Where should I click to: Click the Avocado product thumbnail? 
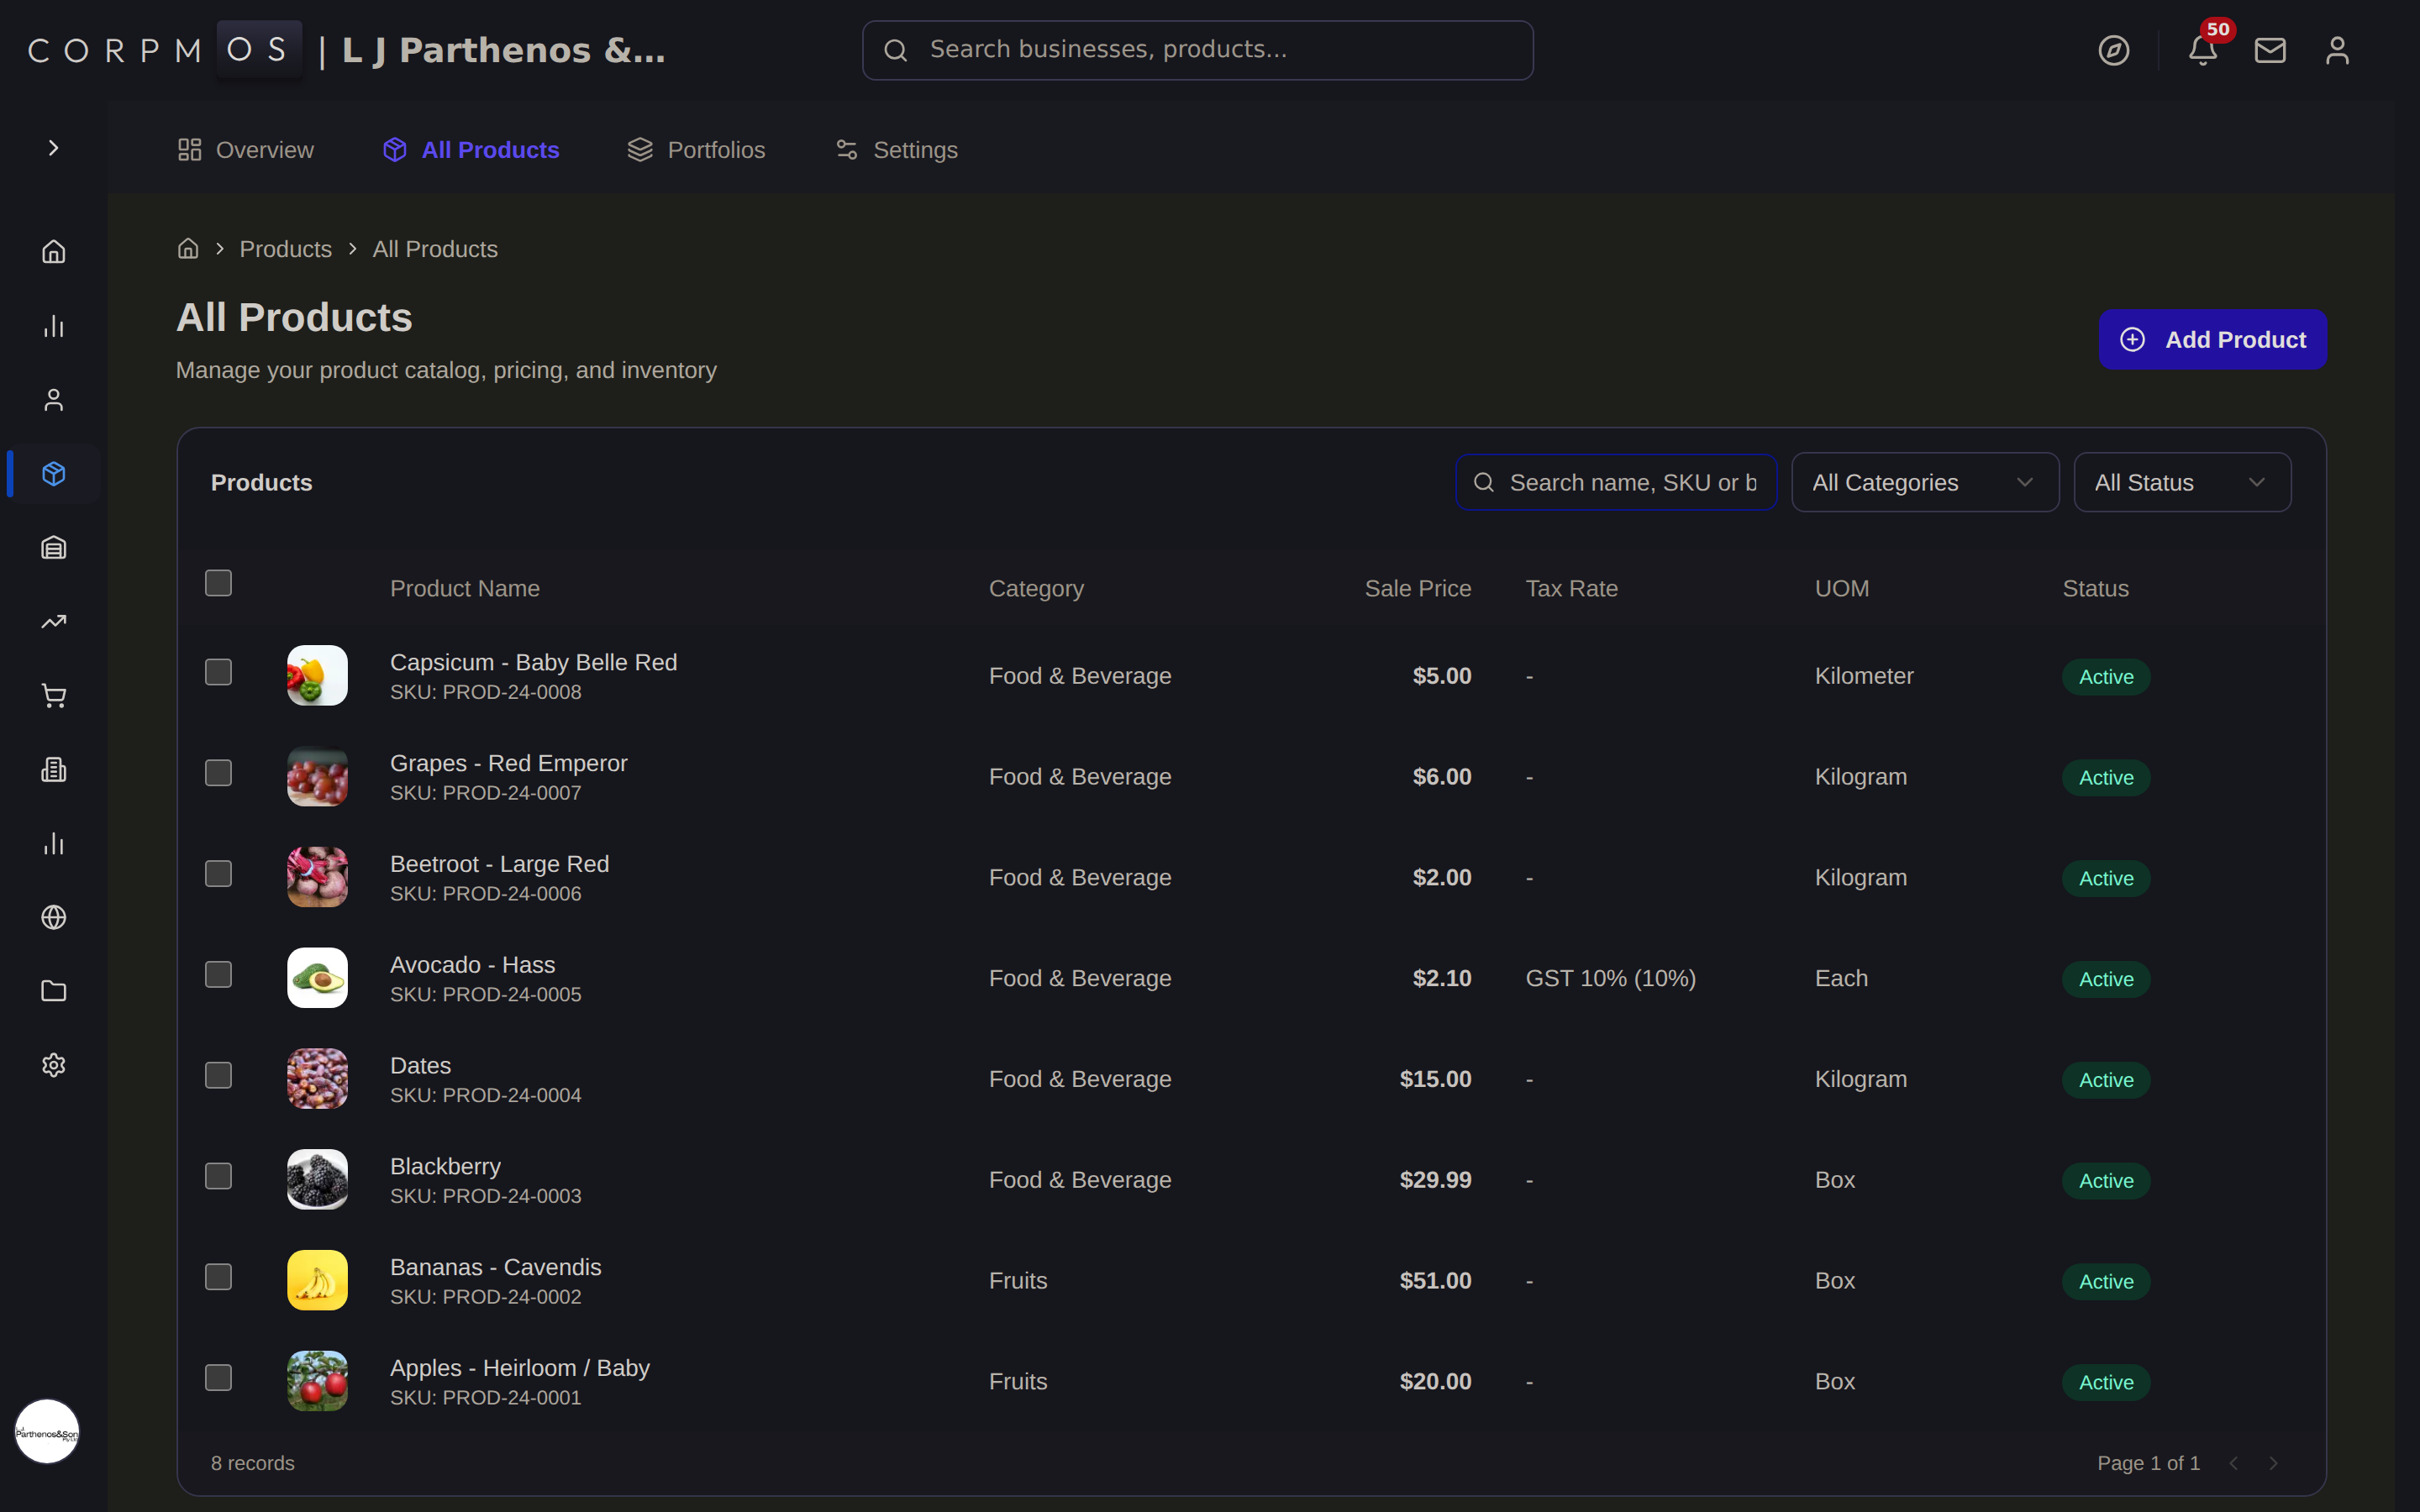coord(317,978)
